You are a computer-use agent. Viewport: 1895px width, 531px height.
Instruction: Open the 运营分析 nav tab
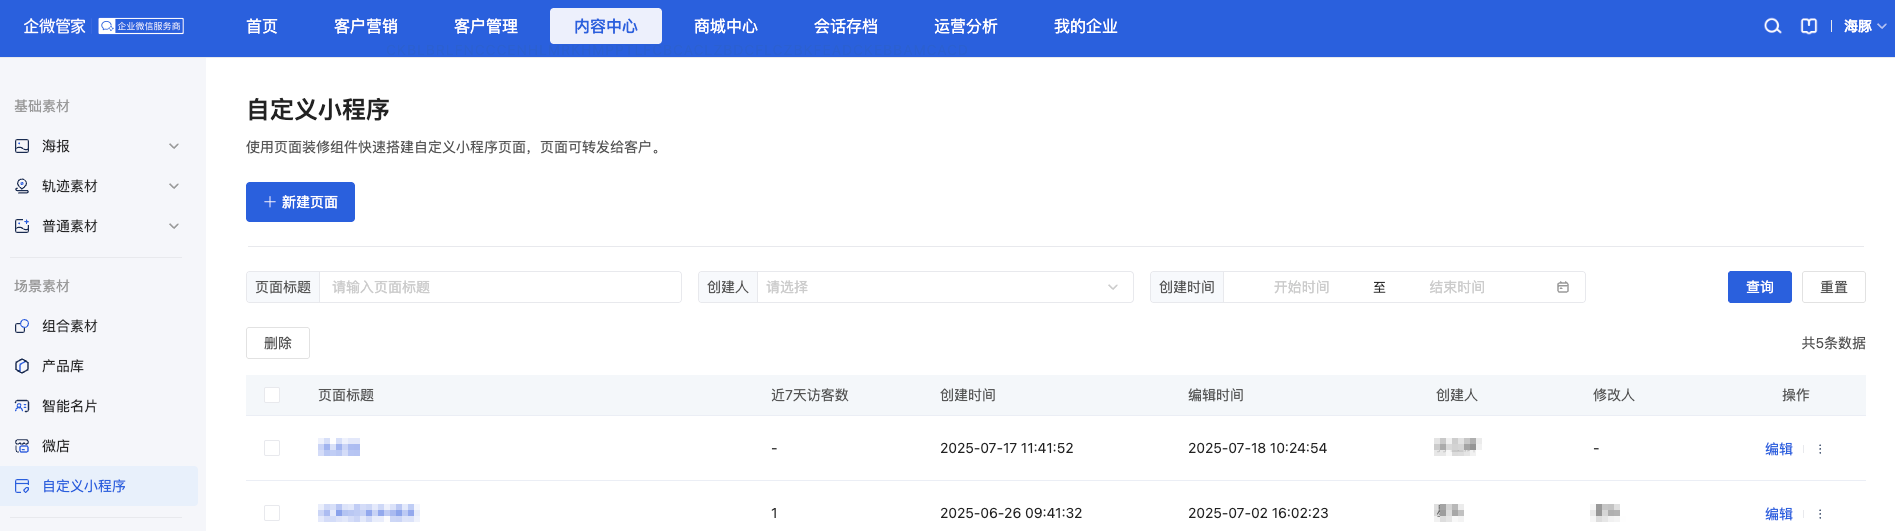tap(966, 26)
